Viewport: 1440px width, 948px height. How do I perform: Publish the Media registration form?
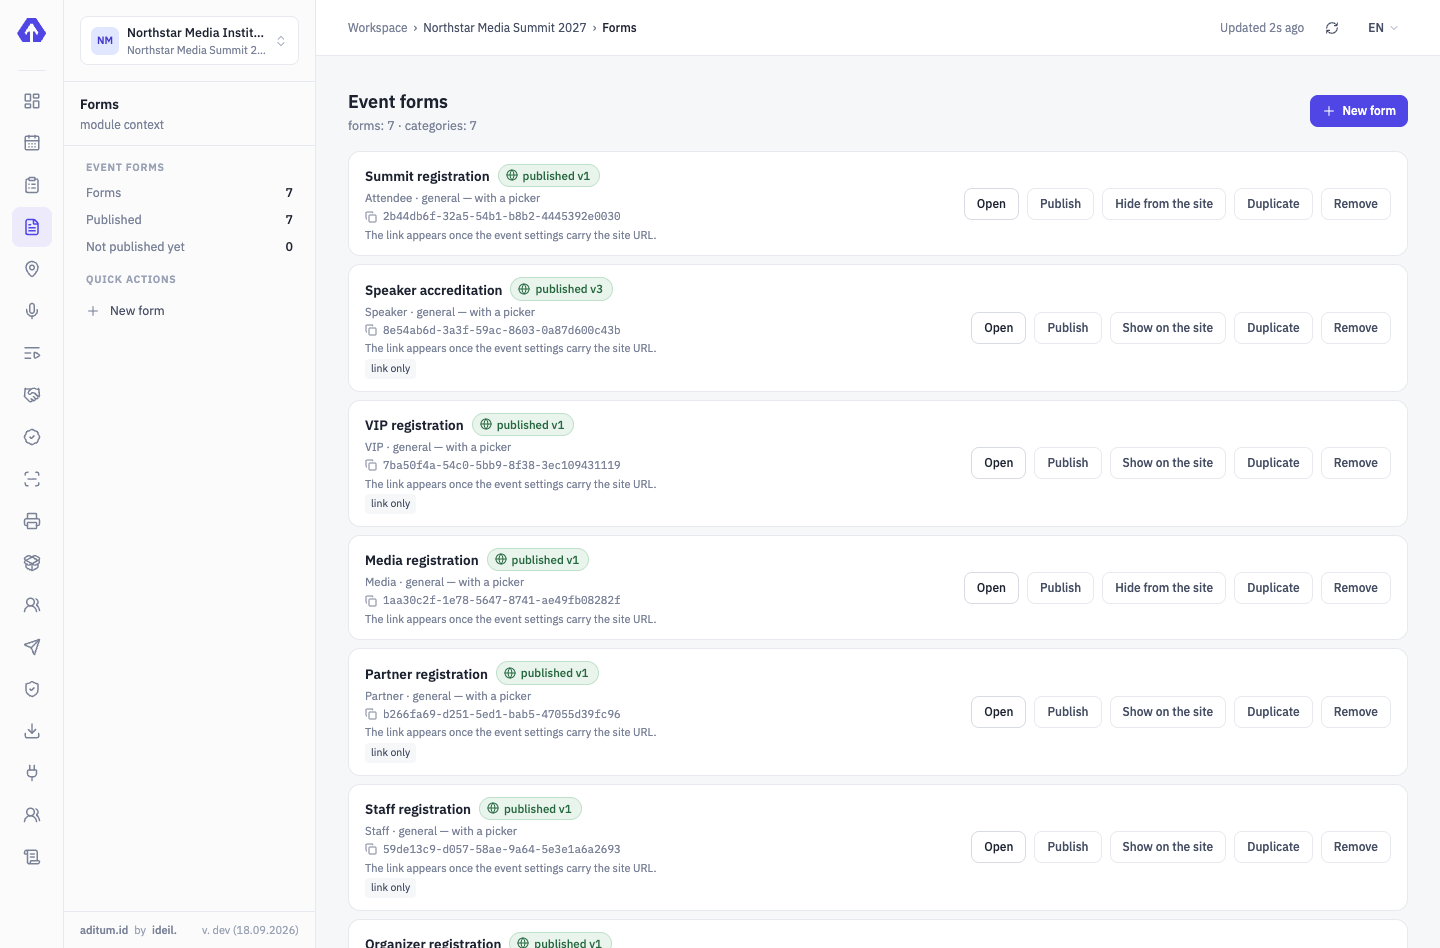1060,588
